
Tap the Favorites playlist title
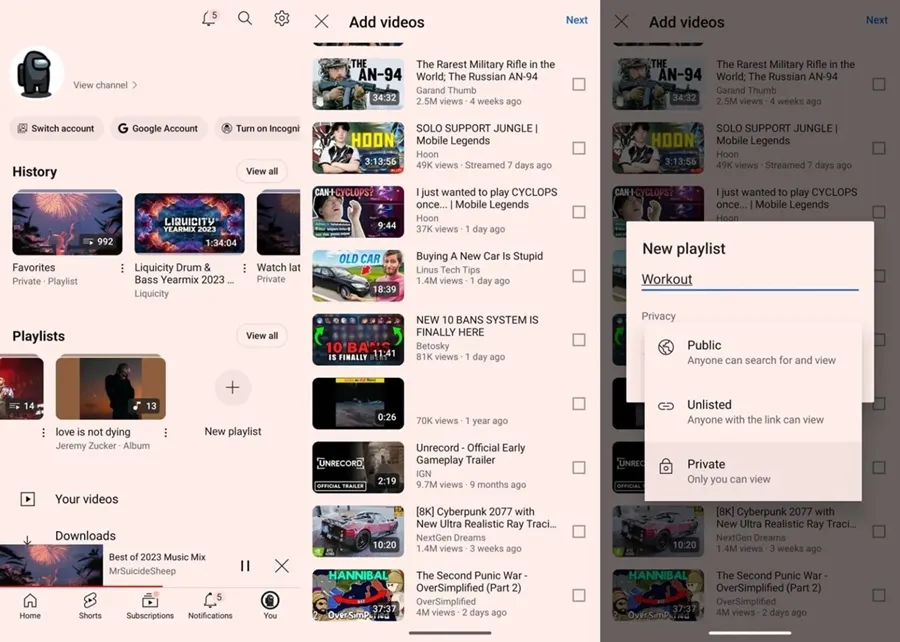[x=34, y=267]
